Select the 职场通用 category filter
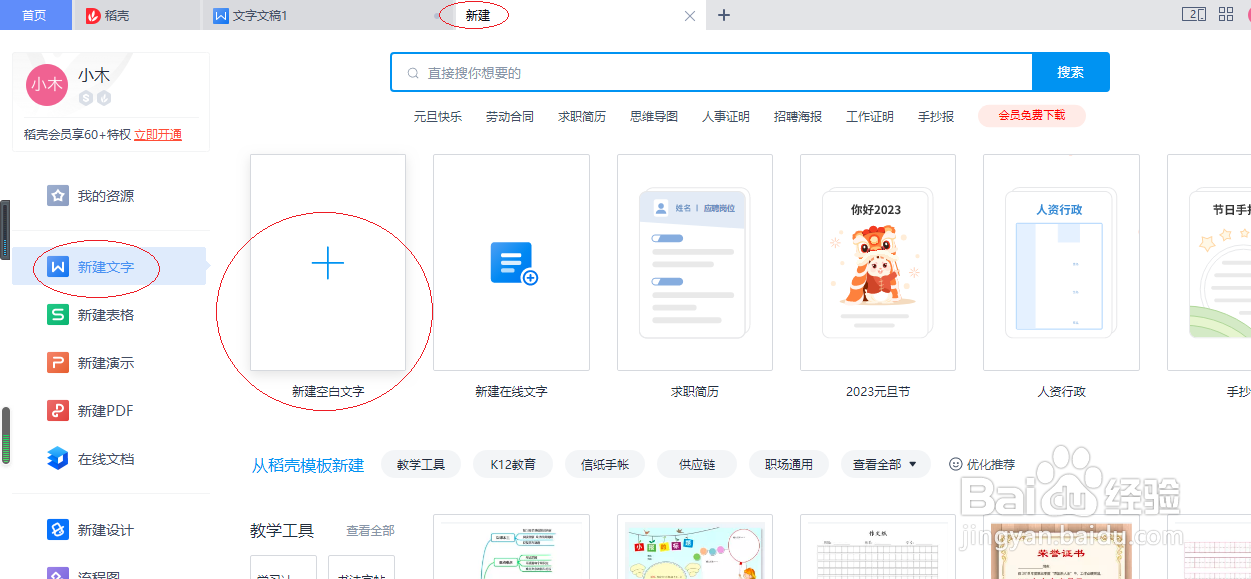The width and height of the screenshot is (1251, 579). tap(788, 464)
